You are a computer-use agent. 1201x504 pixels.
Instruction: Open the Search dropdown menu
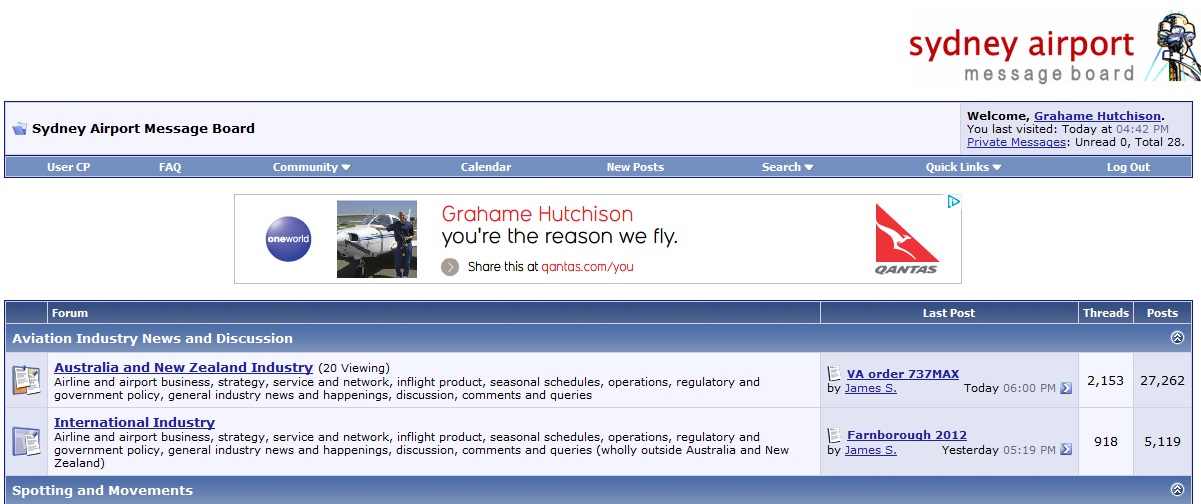(x=787, y=167)
